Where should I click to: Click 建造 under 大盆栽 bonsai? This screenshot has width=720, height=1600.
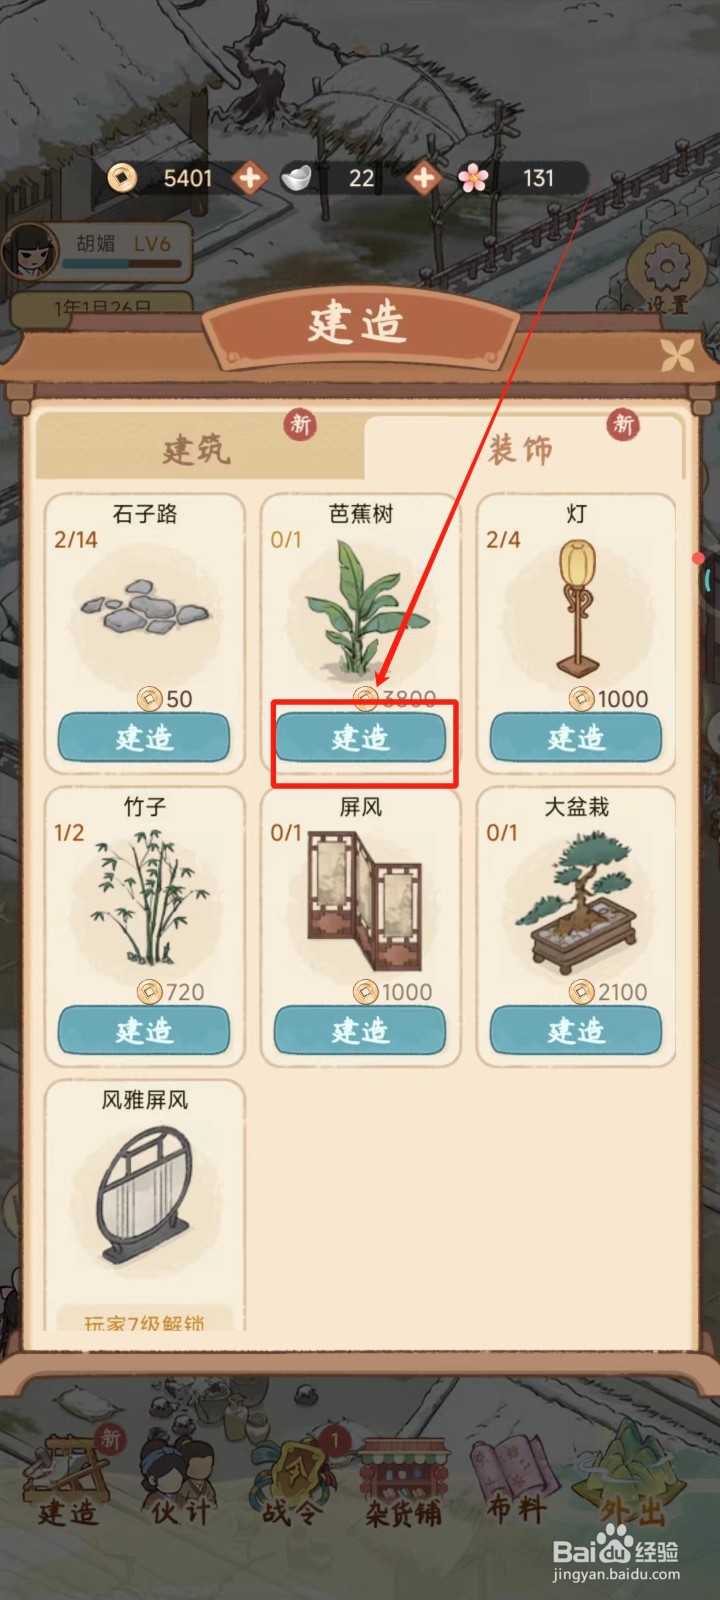pos(576,1030)
